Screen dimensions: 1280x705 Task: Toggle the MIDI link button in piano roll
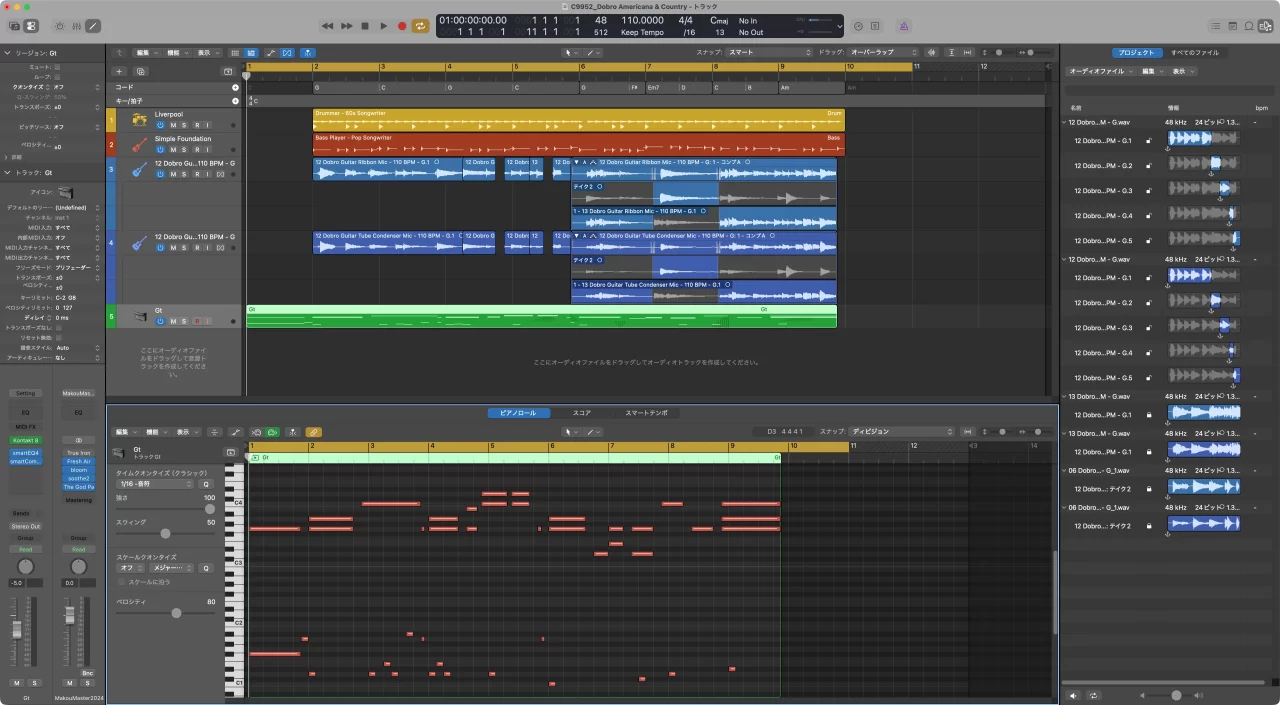coord(313,432)
